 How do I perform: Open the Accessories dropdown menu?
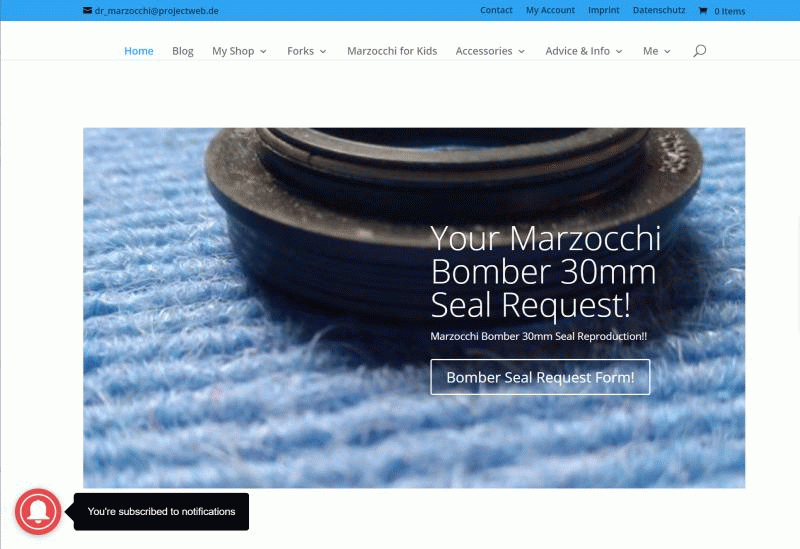(489, 51)
